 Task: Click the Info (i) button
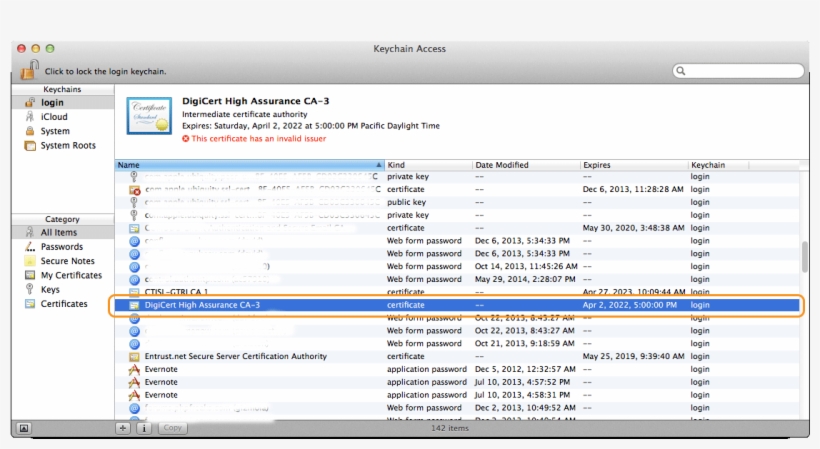tap(144, 428)
